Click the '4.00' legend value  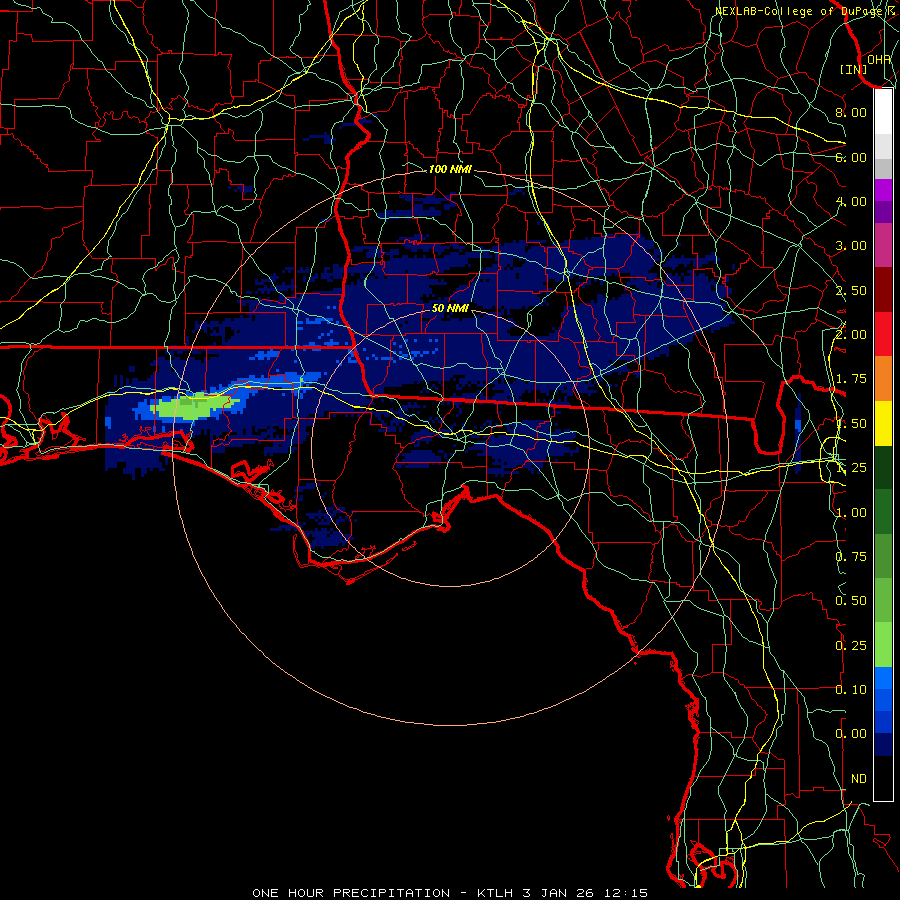tap(851, 201)
